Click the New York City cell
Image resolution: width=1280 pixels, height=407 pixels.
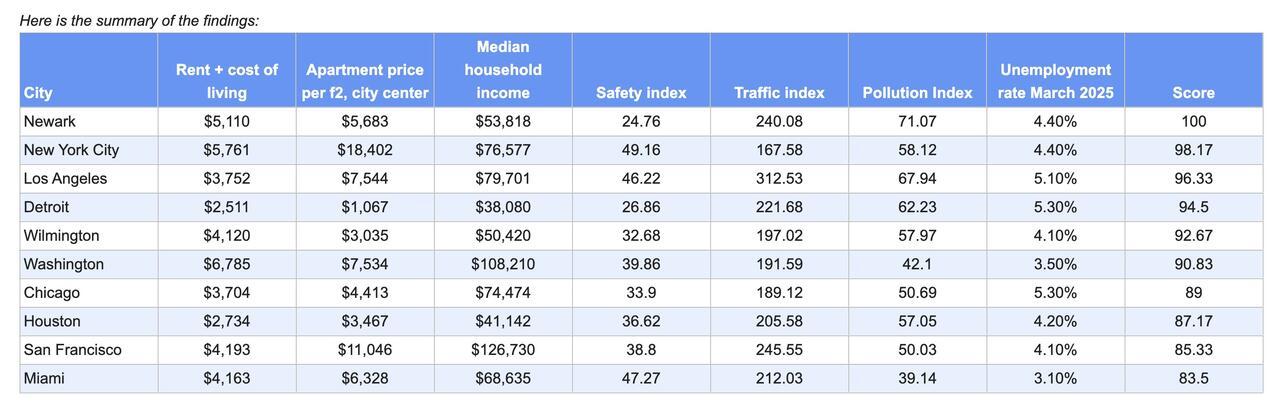click(71, 150)
